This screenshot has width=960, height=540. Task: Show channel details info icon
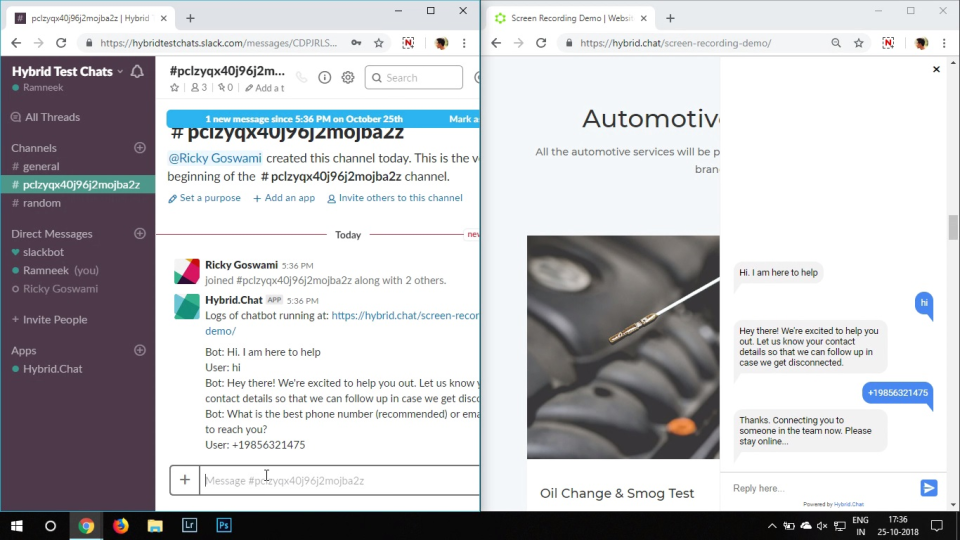(324, 78)
